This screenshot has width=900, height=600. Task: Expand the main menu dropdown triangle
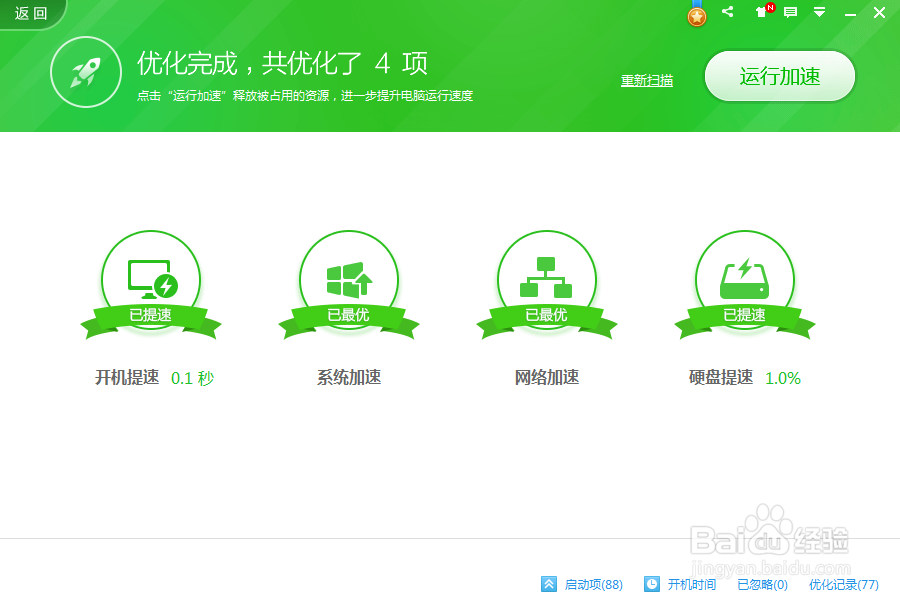[x=819, y=12]
